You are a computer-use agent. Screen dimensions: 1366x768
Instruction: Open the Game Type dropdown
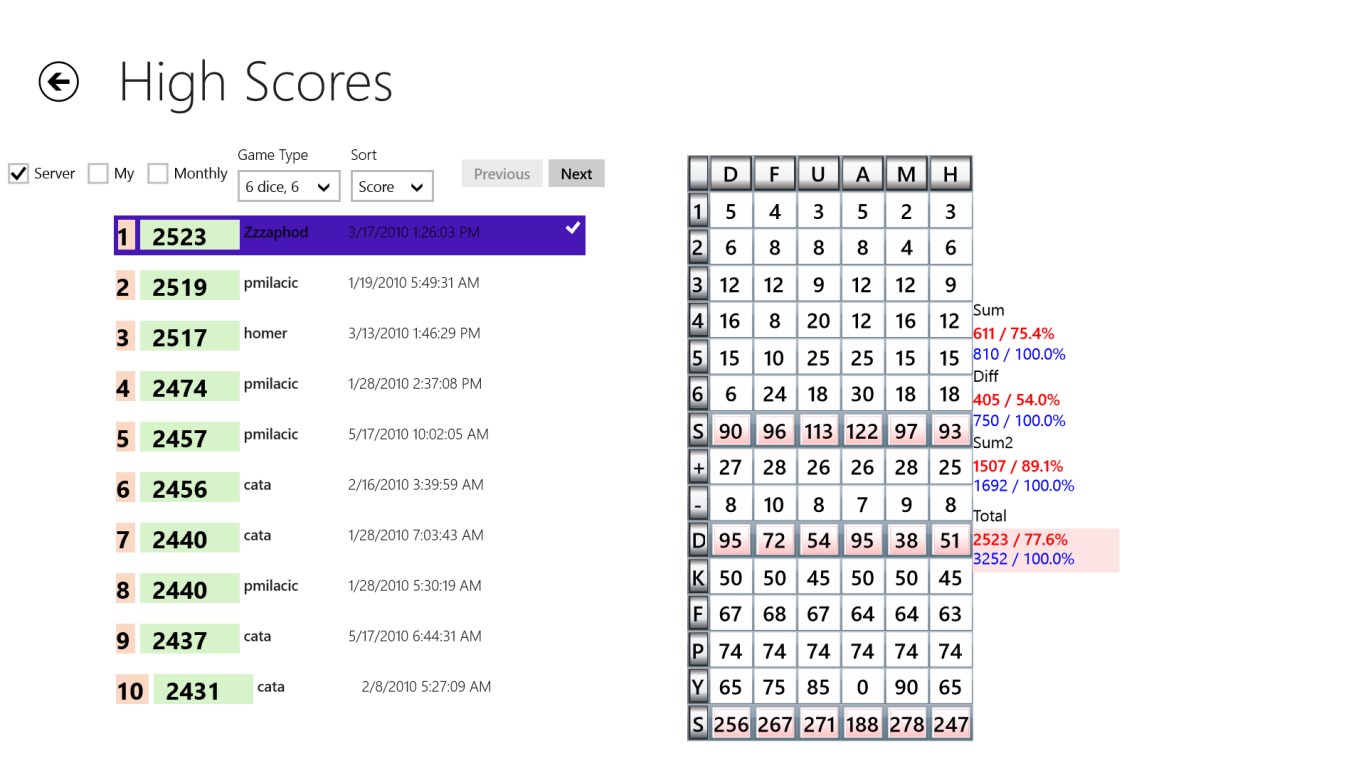(x=289, y=187)
